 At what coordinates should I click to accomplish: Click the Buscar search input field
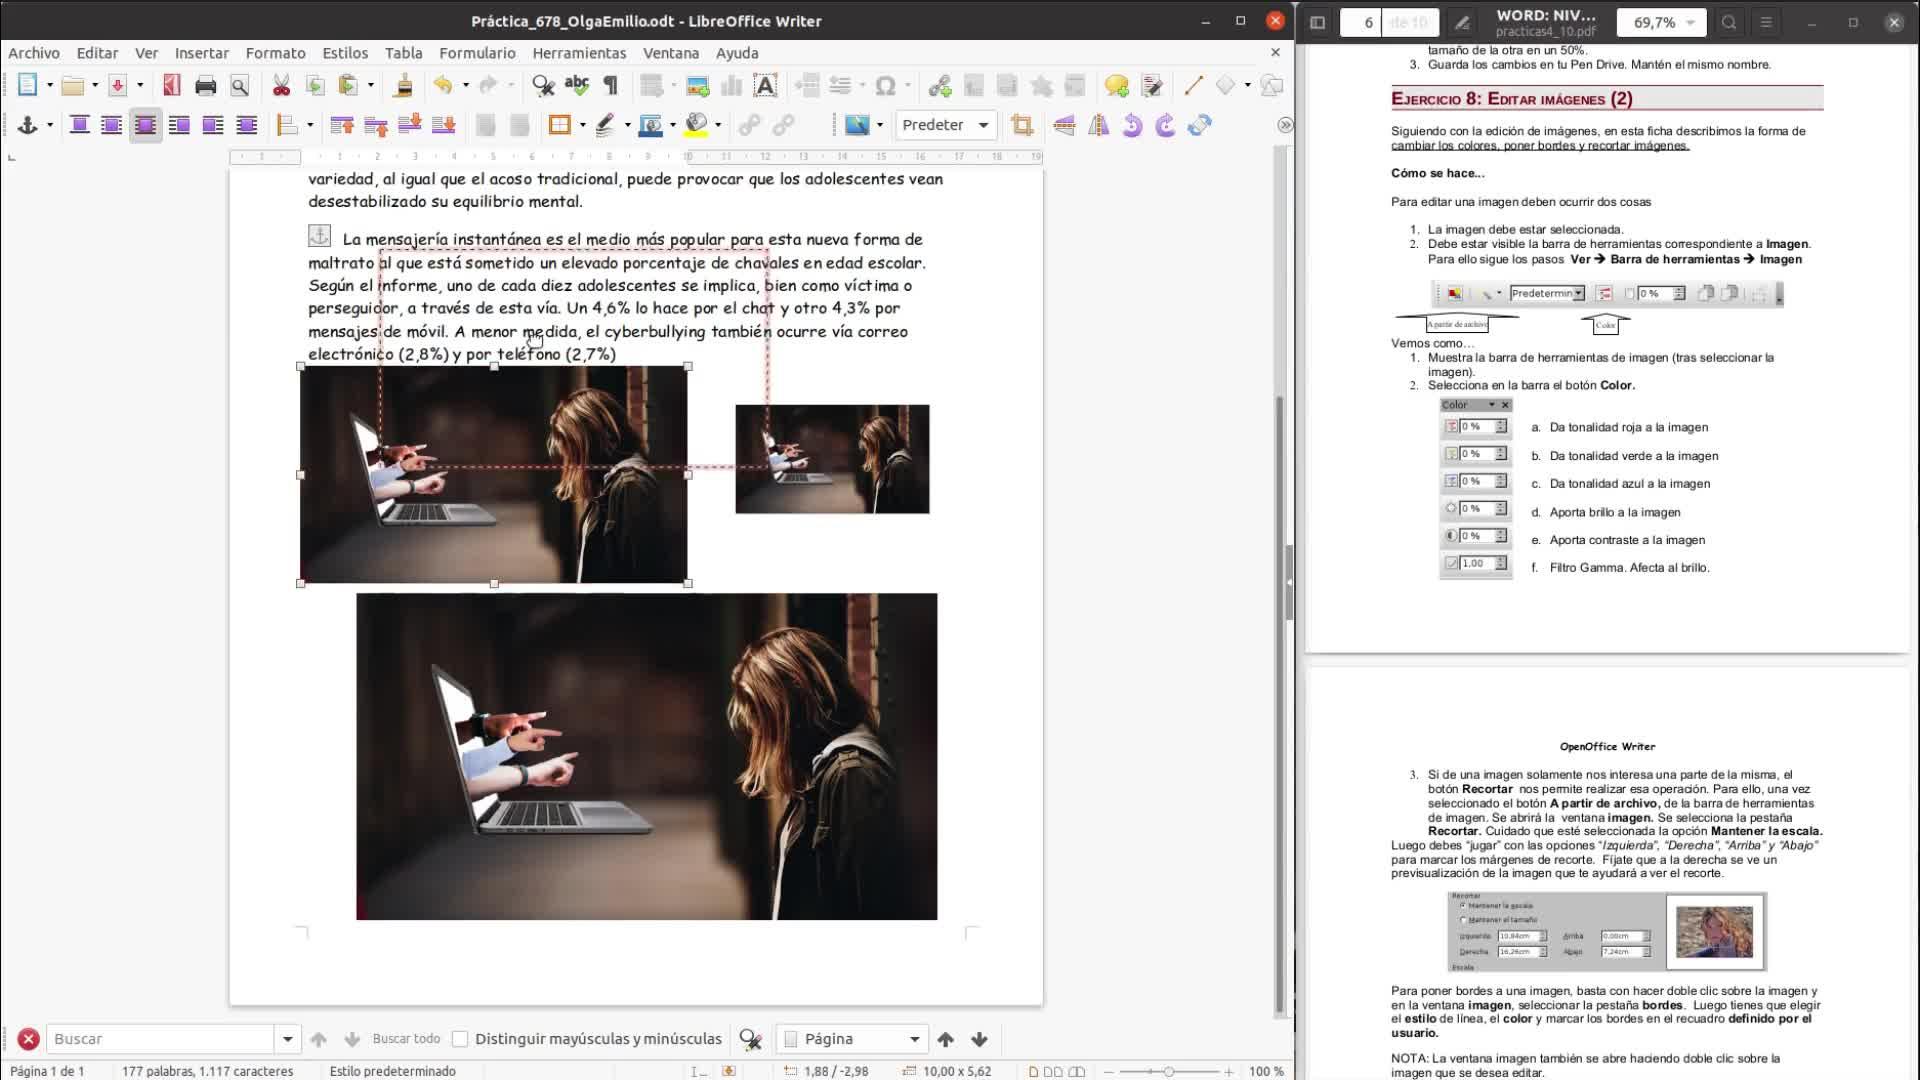pyautogui.click(x=160, y=1039)
